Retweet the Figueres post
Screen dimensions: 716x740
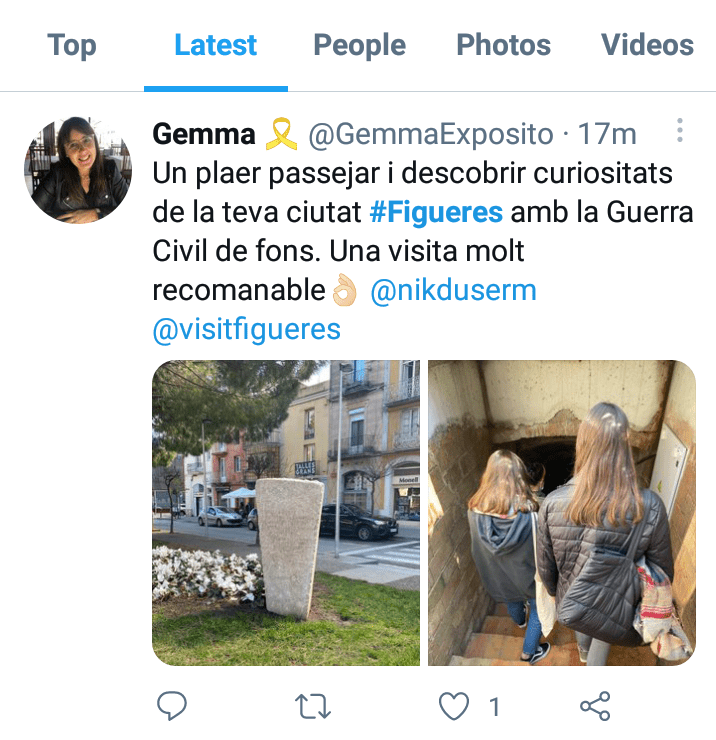312,706
